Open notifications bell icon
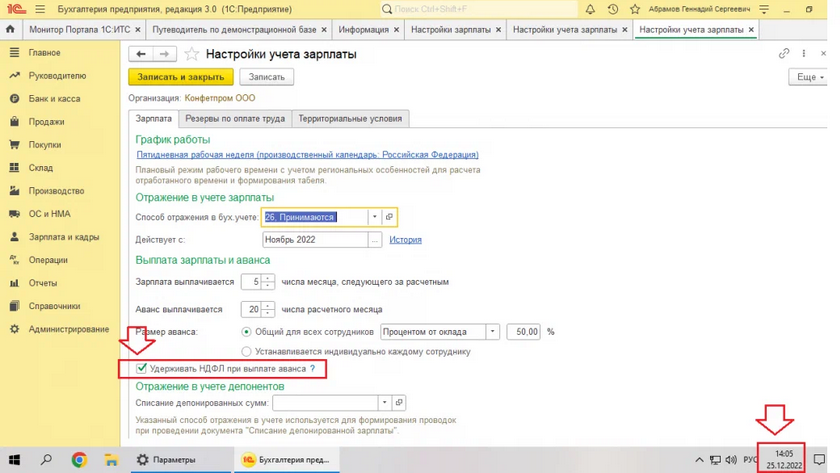840x473 pixels. [x=590, y=9]
